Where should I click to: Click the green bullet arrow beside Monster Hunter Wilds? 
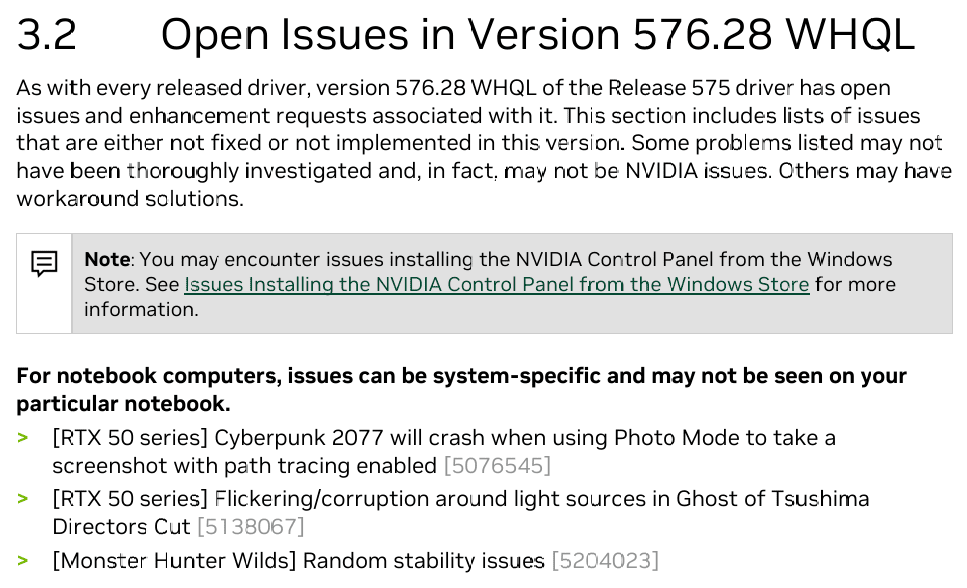coord(23,561)
